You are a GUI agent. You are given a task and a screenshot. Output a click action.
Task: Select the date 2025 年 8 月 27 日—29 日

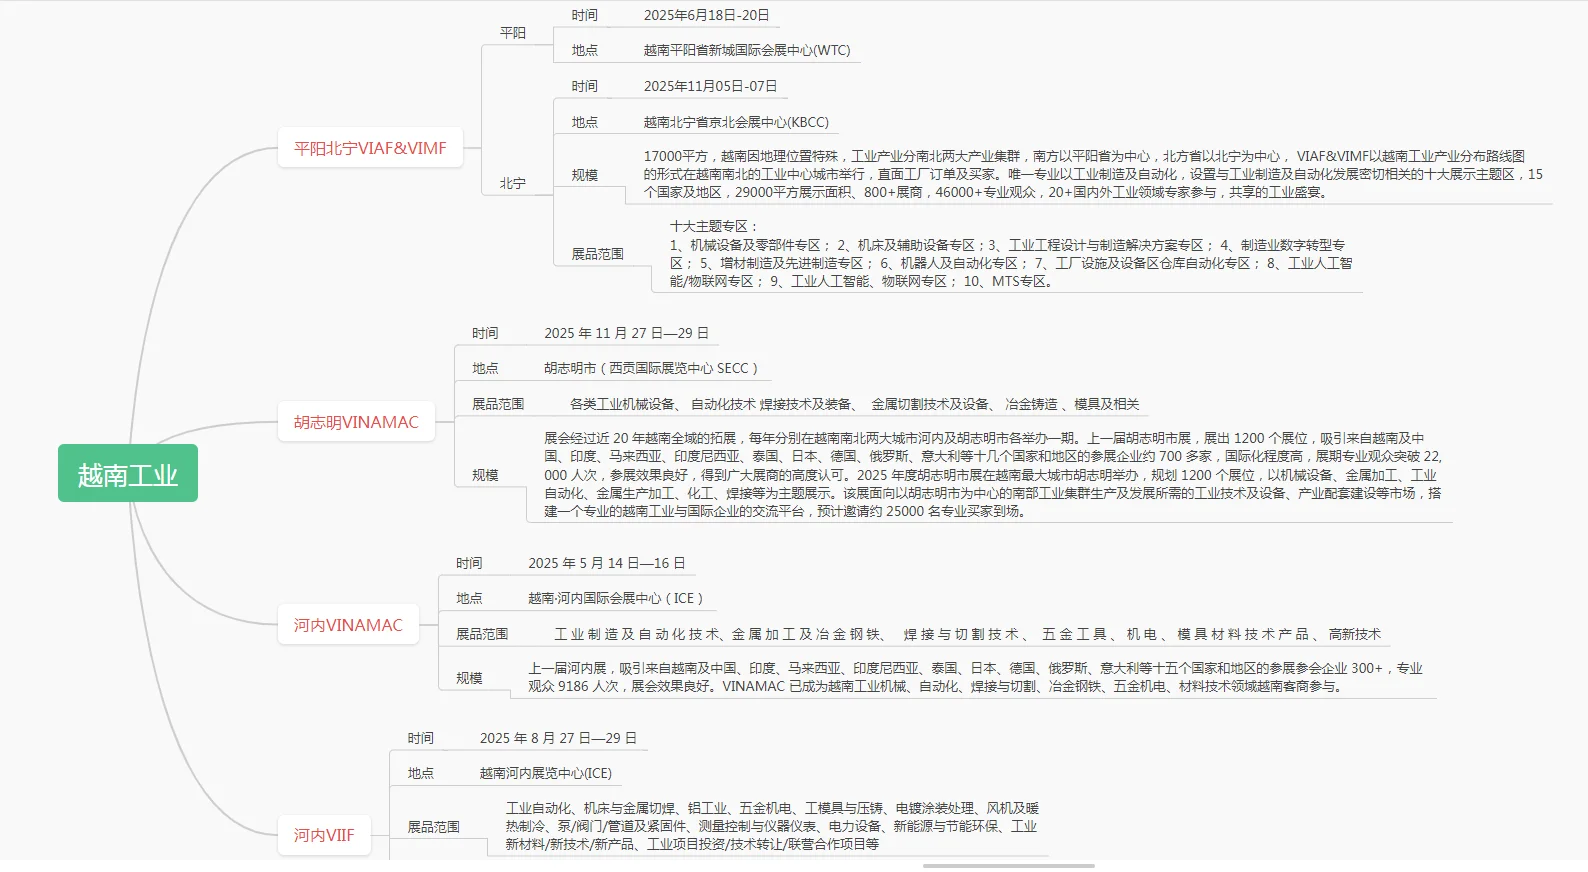click(558, 738)
